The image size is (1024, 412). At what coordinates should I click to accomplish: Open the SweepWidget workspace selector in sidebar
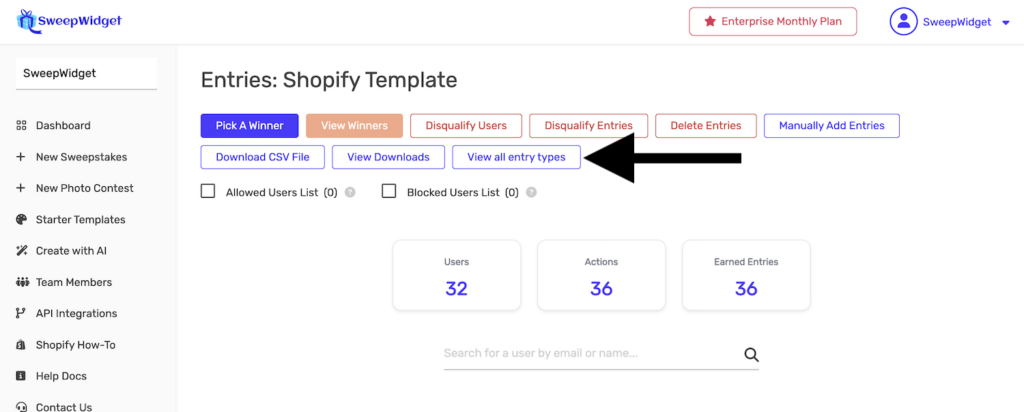[x=86, y=73]
